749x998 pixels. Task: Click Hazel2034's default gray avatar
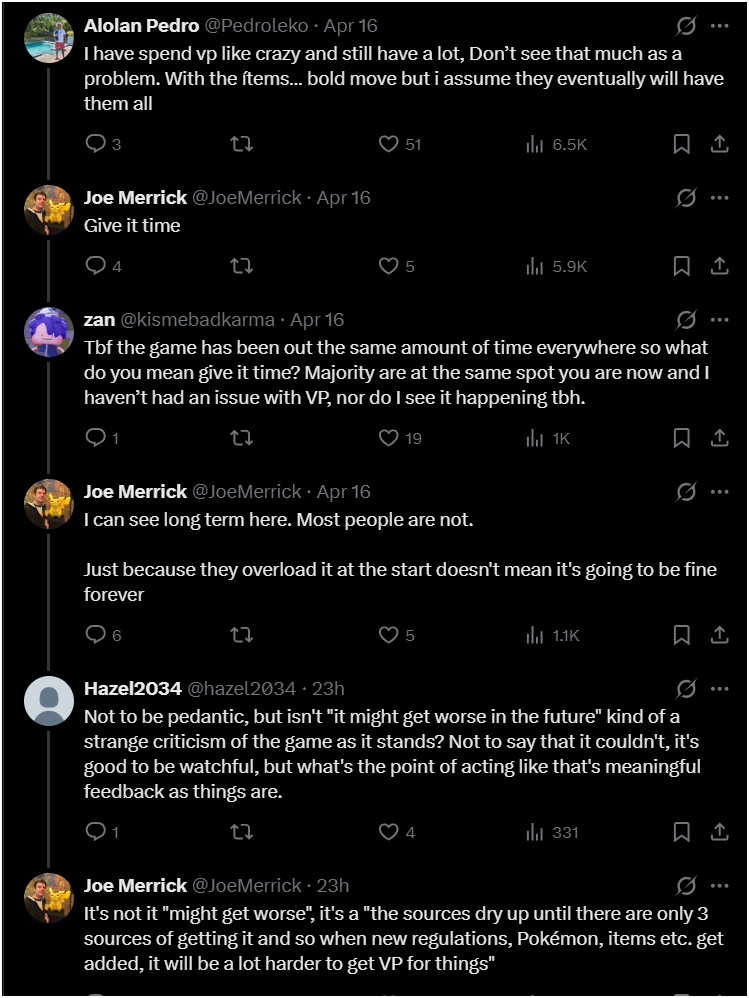[x=49, y=700]
